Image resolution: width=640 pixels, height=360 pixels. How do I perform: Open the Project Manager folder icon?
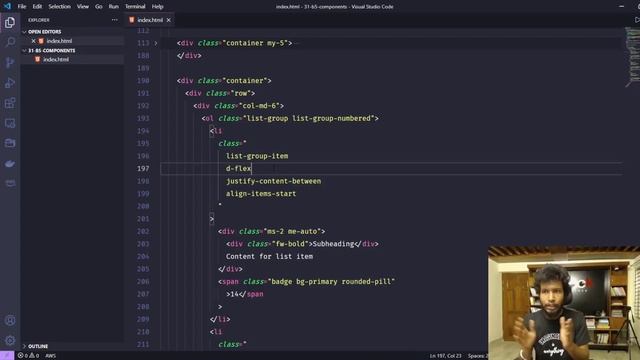pyautogui.click(x=10, y=143)
